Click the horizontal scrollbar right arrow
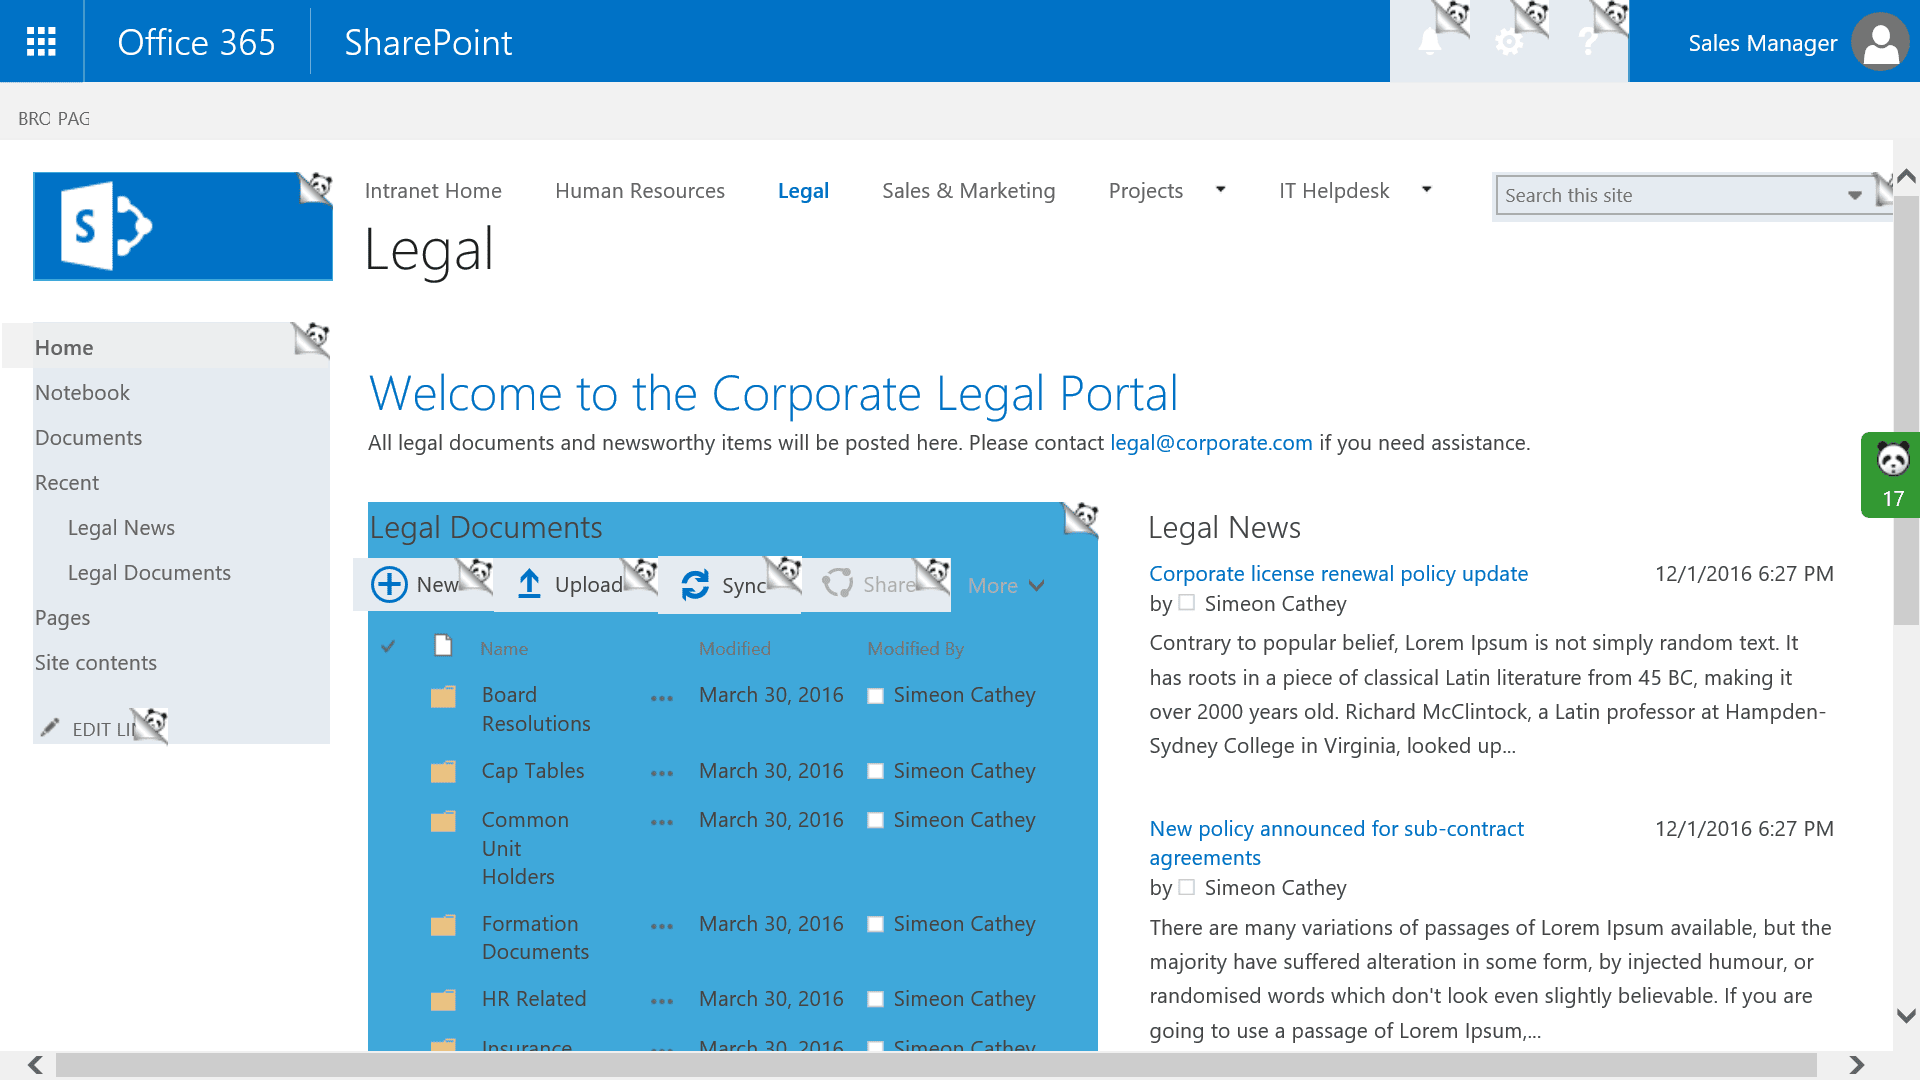The image size is (1920, 1080). point(1857,1065)
